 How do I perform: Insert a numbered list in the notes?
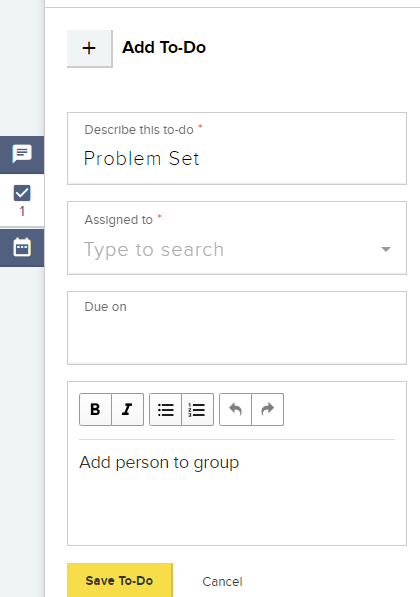click(198, 409)
